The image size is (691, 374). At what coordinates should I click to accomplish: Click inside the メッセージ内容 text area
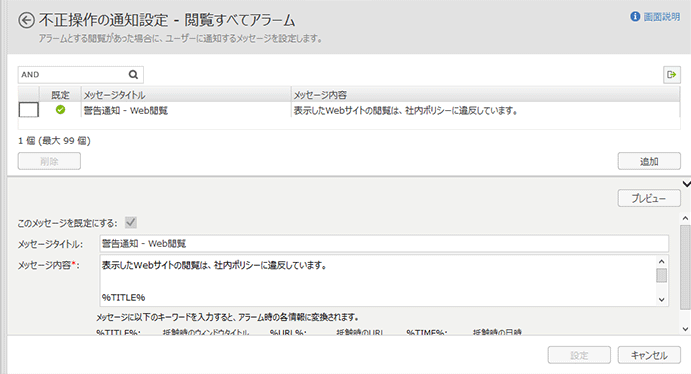[378, 281]
